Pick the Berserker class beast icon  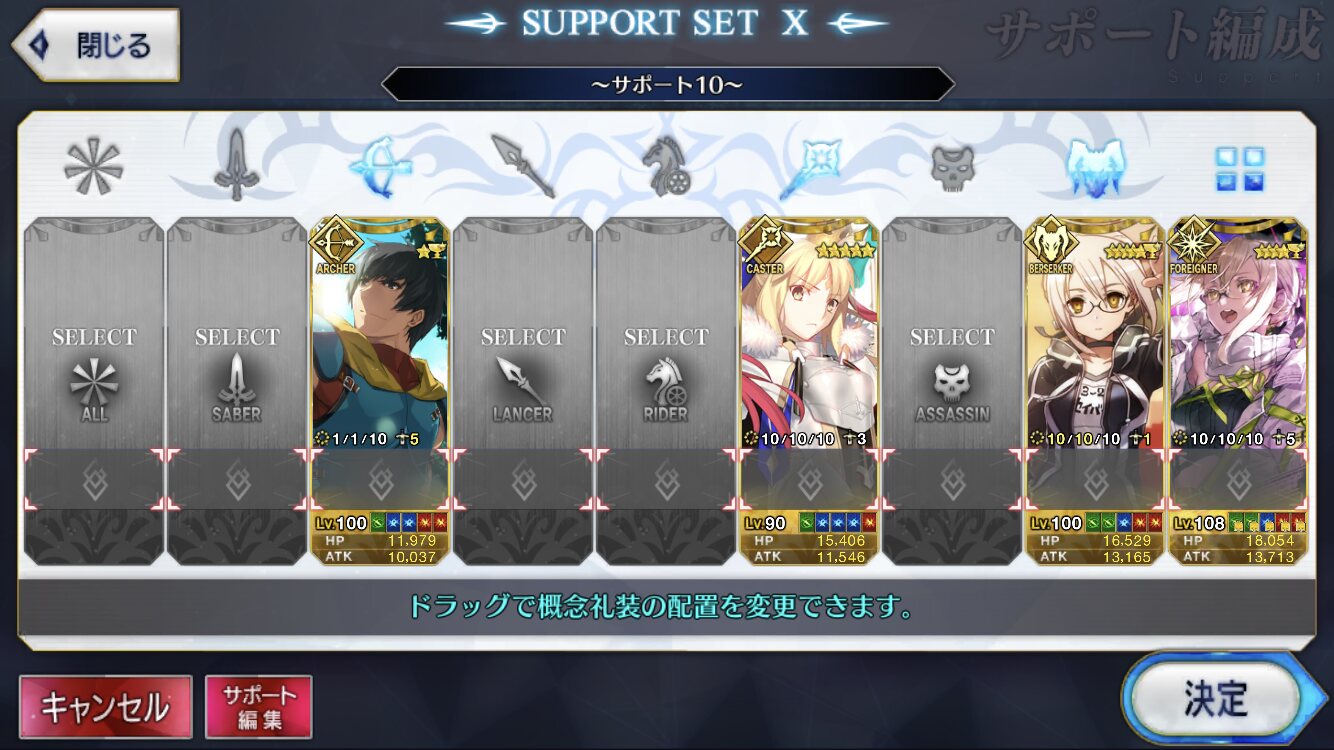pos(1096,167)
